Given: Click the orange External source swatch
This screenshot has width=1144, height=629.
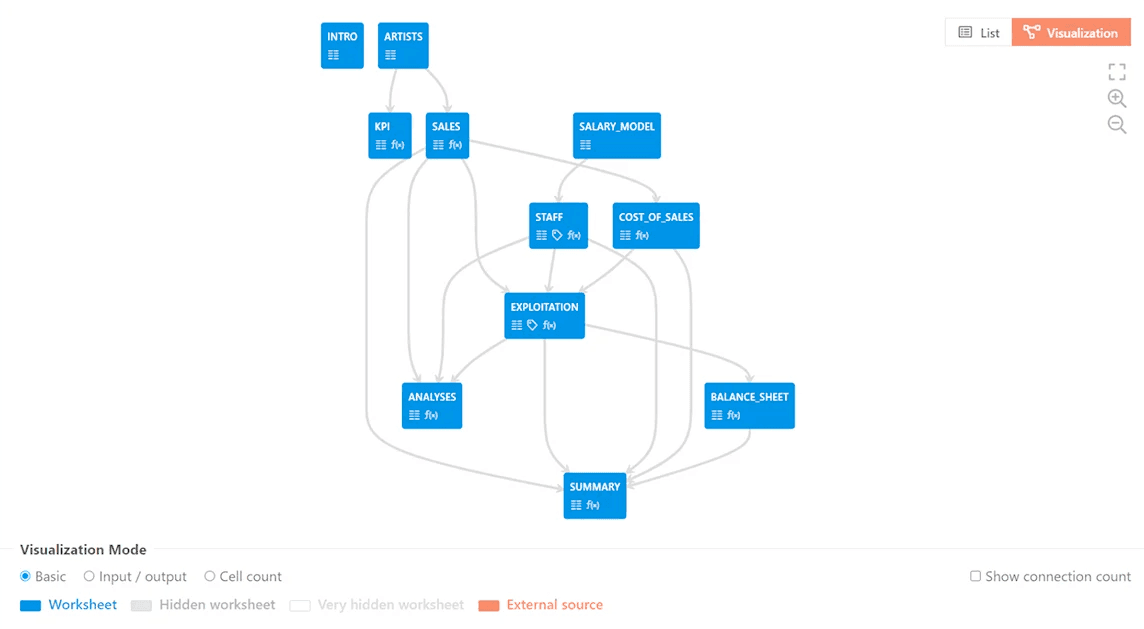Looking at the screenshot, I should (488, 606).
